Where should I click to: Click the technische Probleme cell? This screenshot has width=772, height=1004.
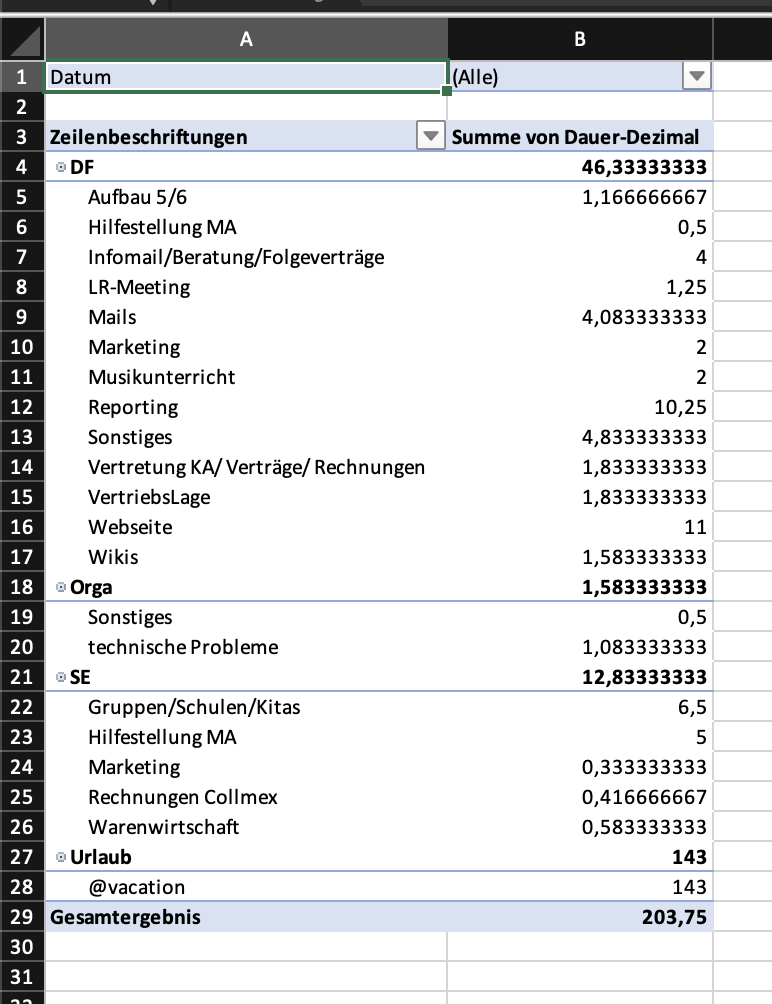click(x=183, y=647)
